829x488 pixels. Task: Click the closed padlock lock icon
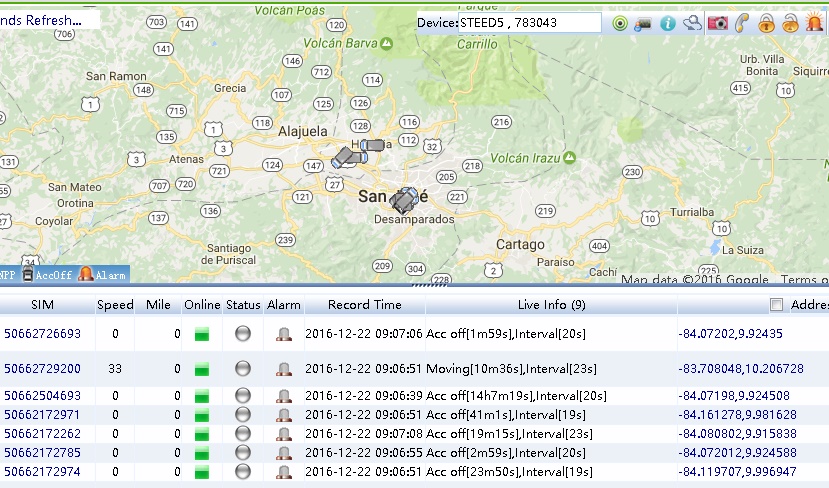766,23
